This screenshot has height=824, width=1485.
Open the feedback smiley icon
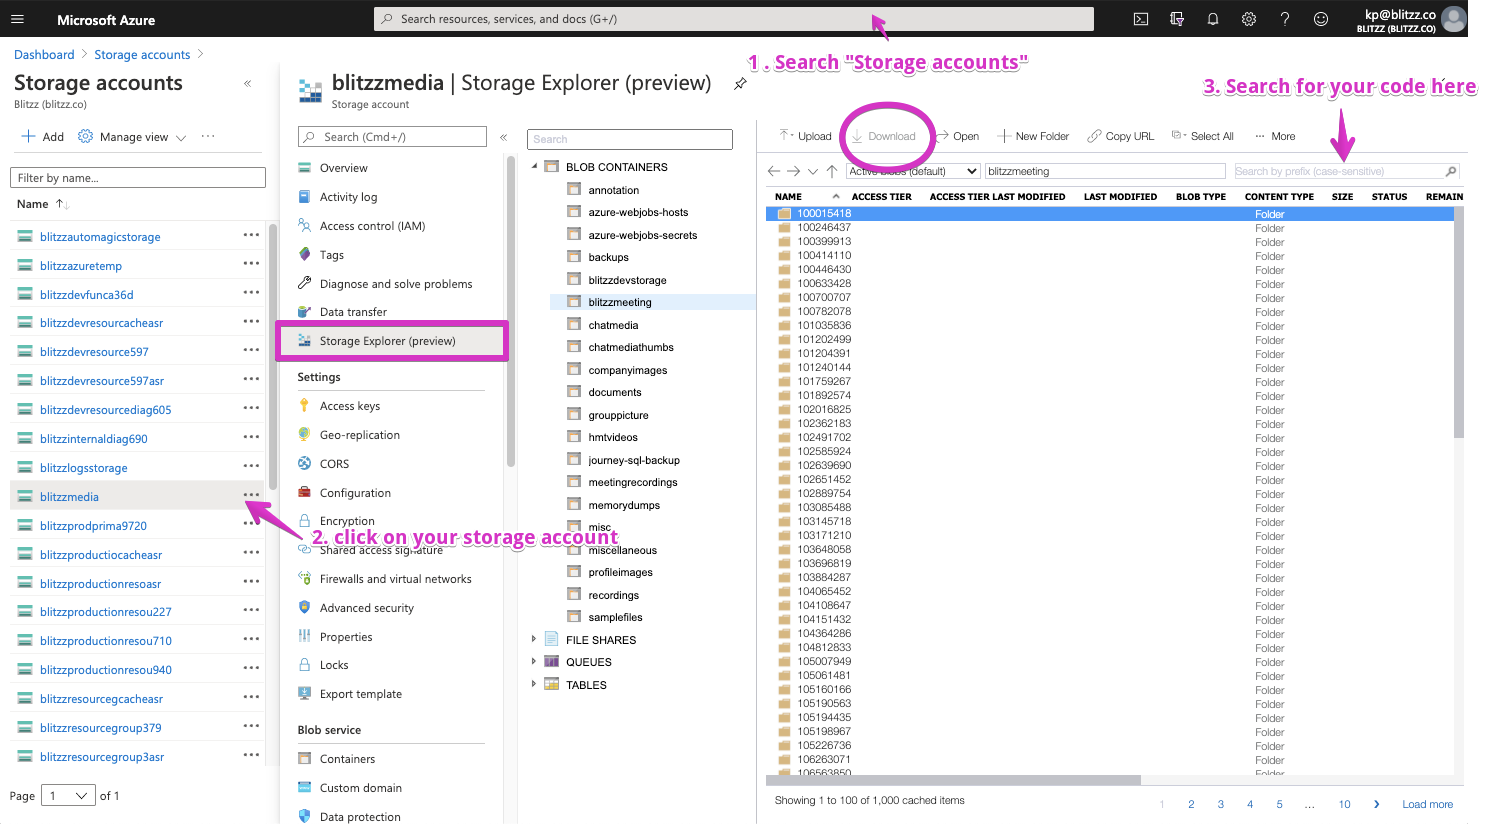[1321, 19]
